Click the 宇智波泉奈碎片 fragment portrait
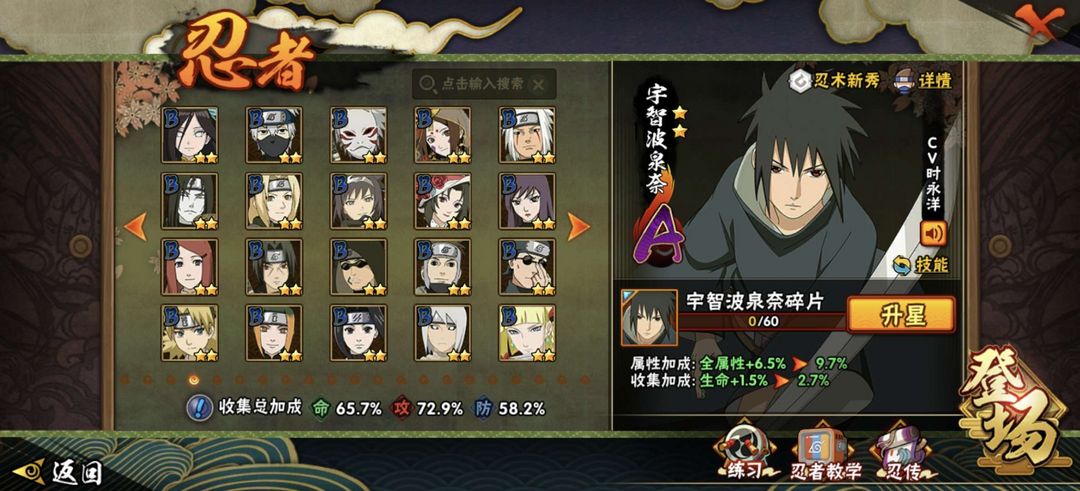The image size is (1080, 491). point(649,317)
